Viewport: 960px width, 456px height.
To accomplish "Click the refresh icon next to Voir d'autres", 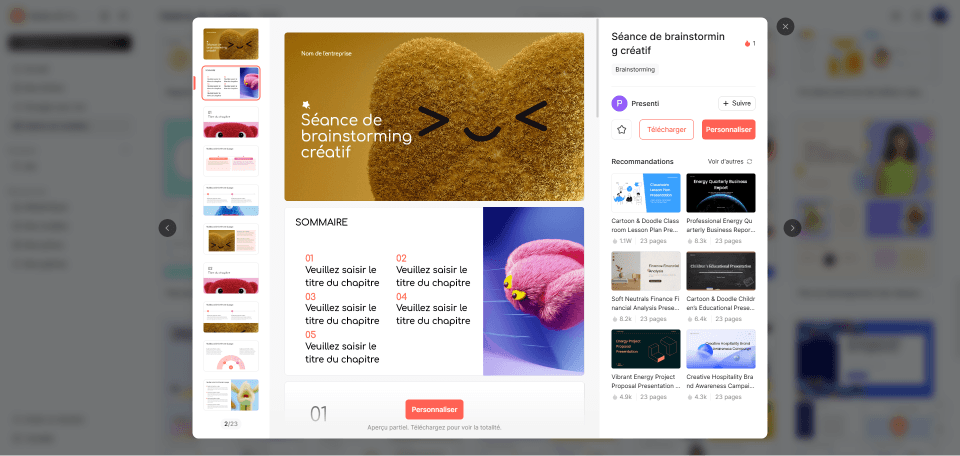I will pos(749,162).
